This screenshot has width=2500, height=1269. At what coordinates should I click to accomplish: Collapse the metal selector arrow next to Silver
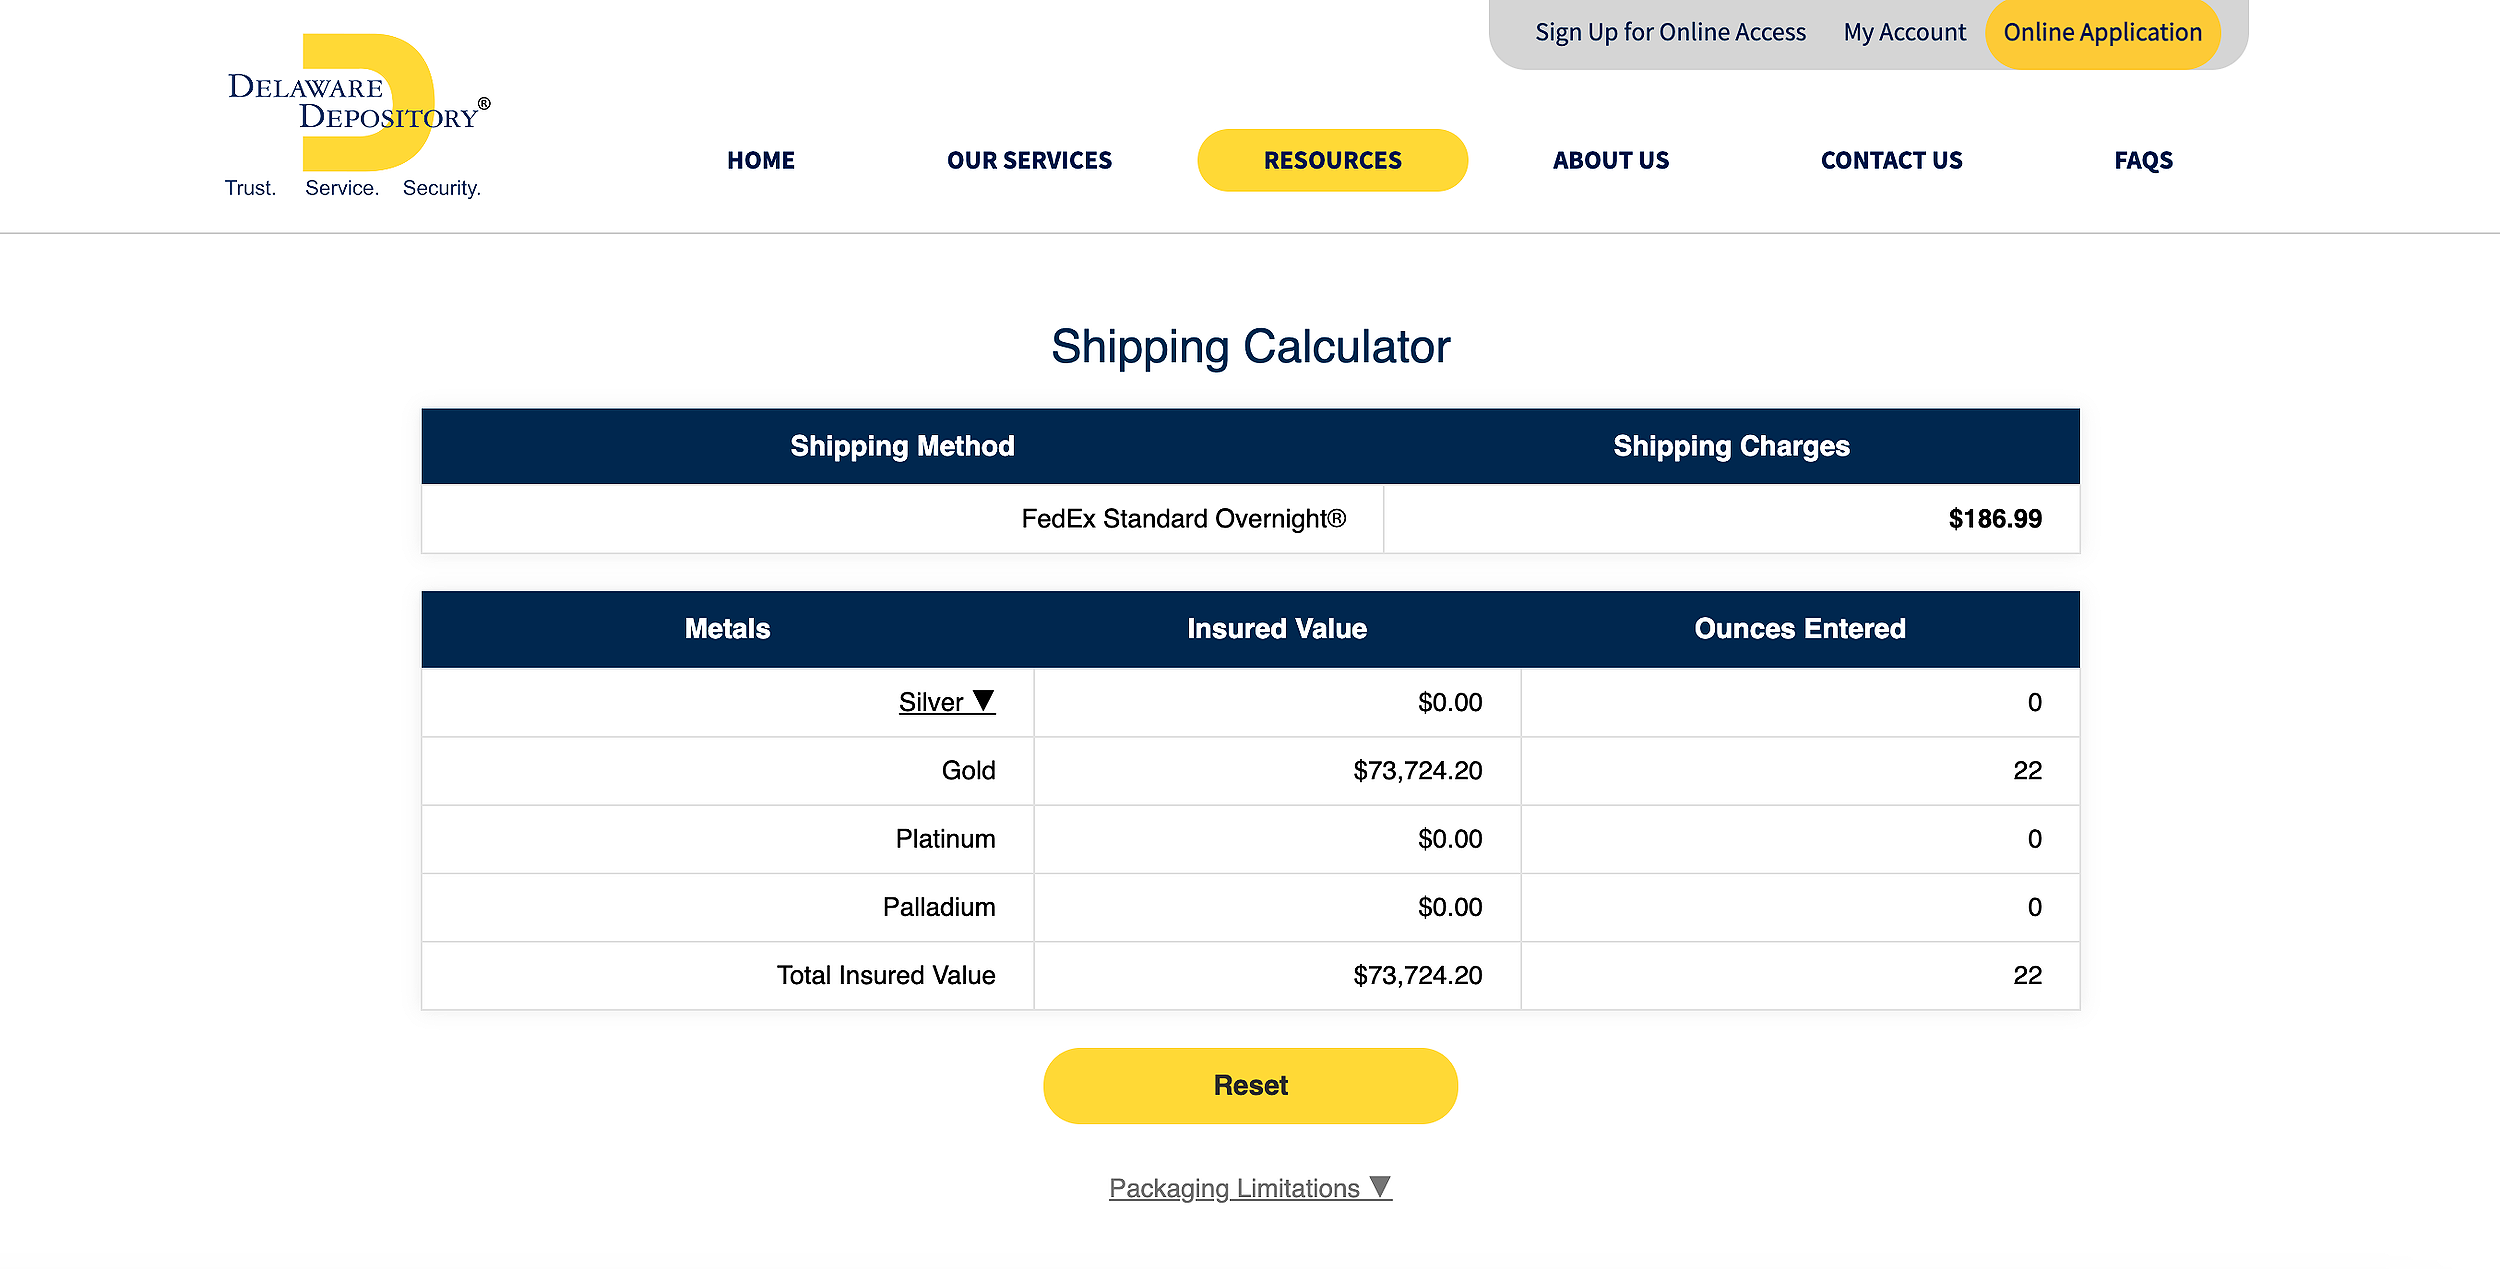pyautogui.click(x=984, y=702)
